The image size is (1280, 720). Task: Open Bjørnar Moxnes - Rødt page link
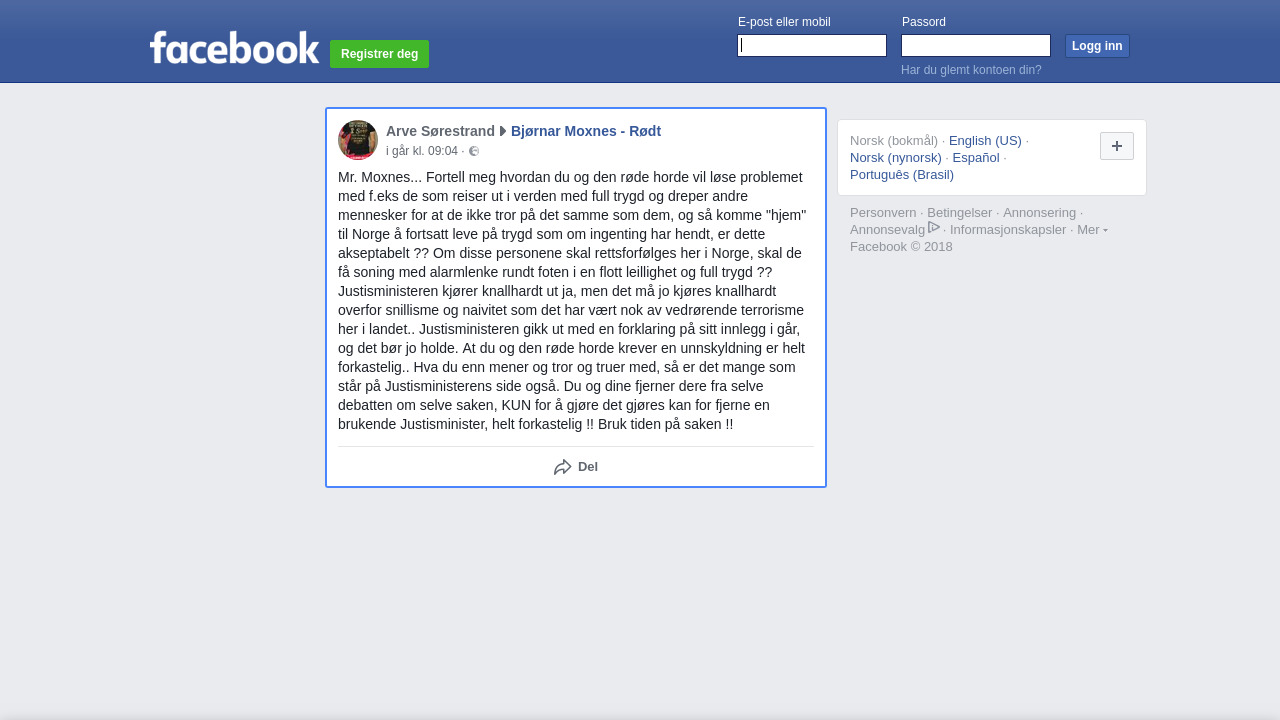coord(586,131)
